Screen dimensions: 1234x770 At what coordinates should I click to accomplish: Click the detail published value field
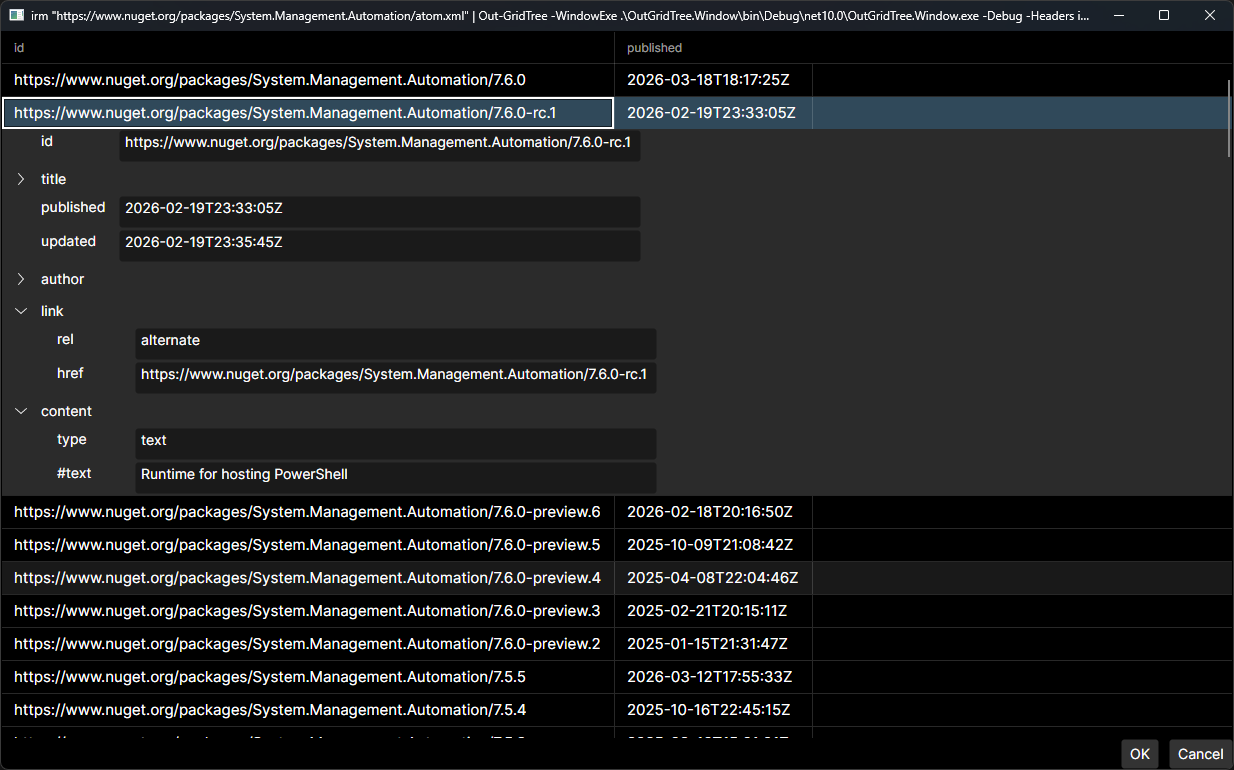click(380, 211)
